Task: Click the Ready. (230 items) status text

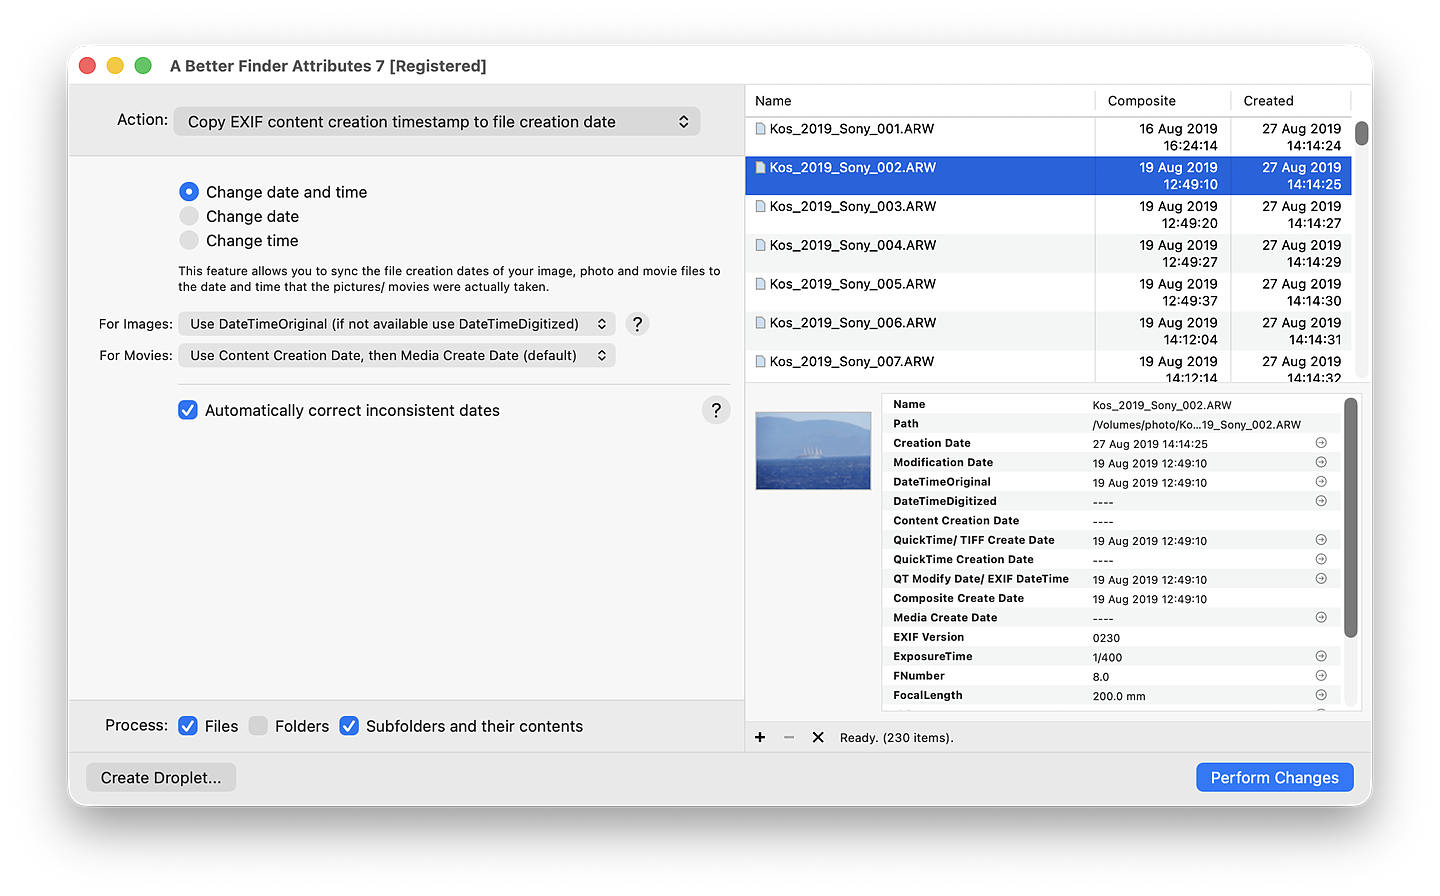Action: tap(897, 738)
